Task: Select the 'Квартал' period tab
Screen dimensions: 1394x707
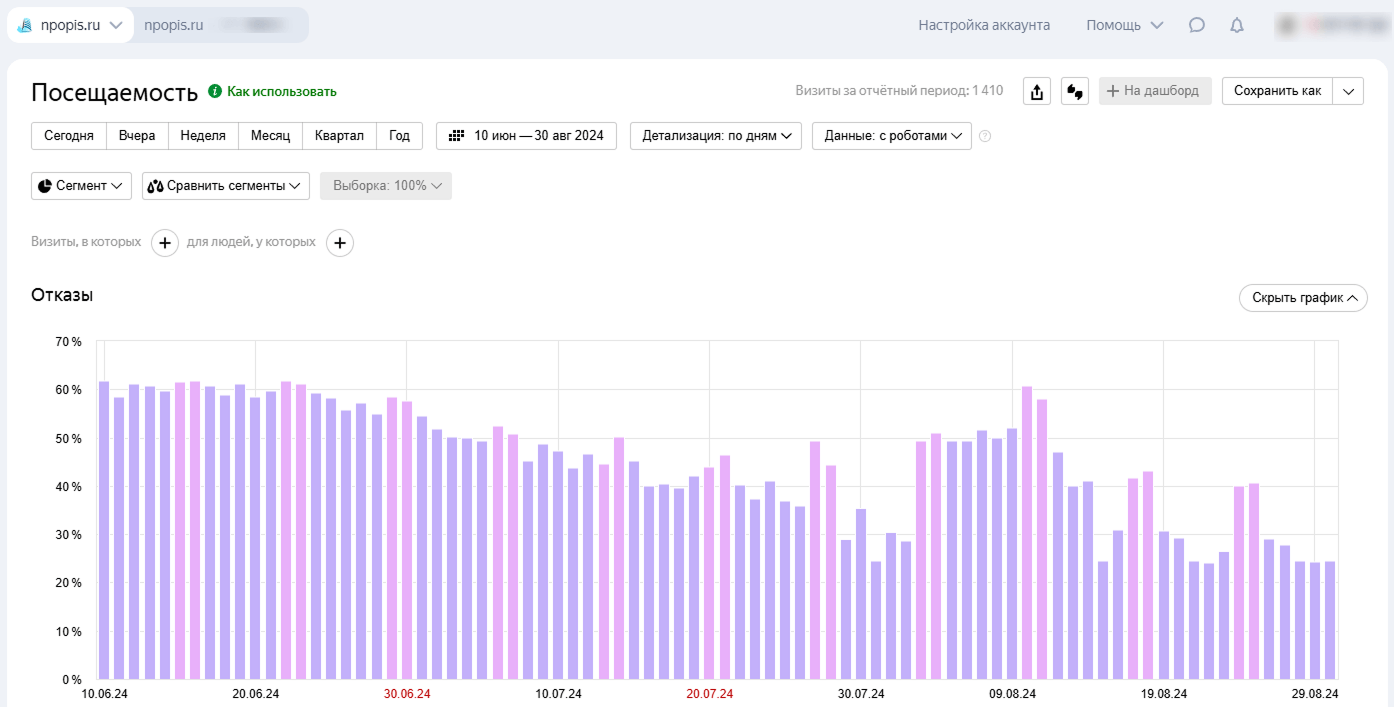Action: point(340,136)
